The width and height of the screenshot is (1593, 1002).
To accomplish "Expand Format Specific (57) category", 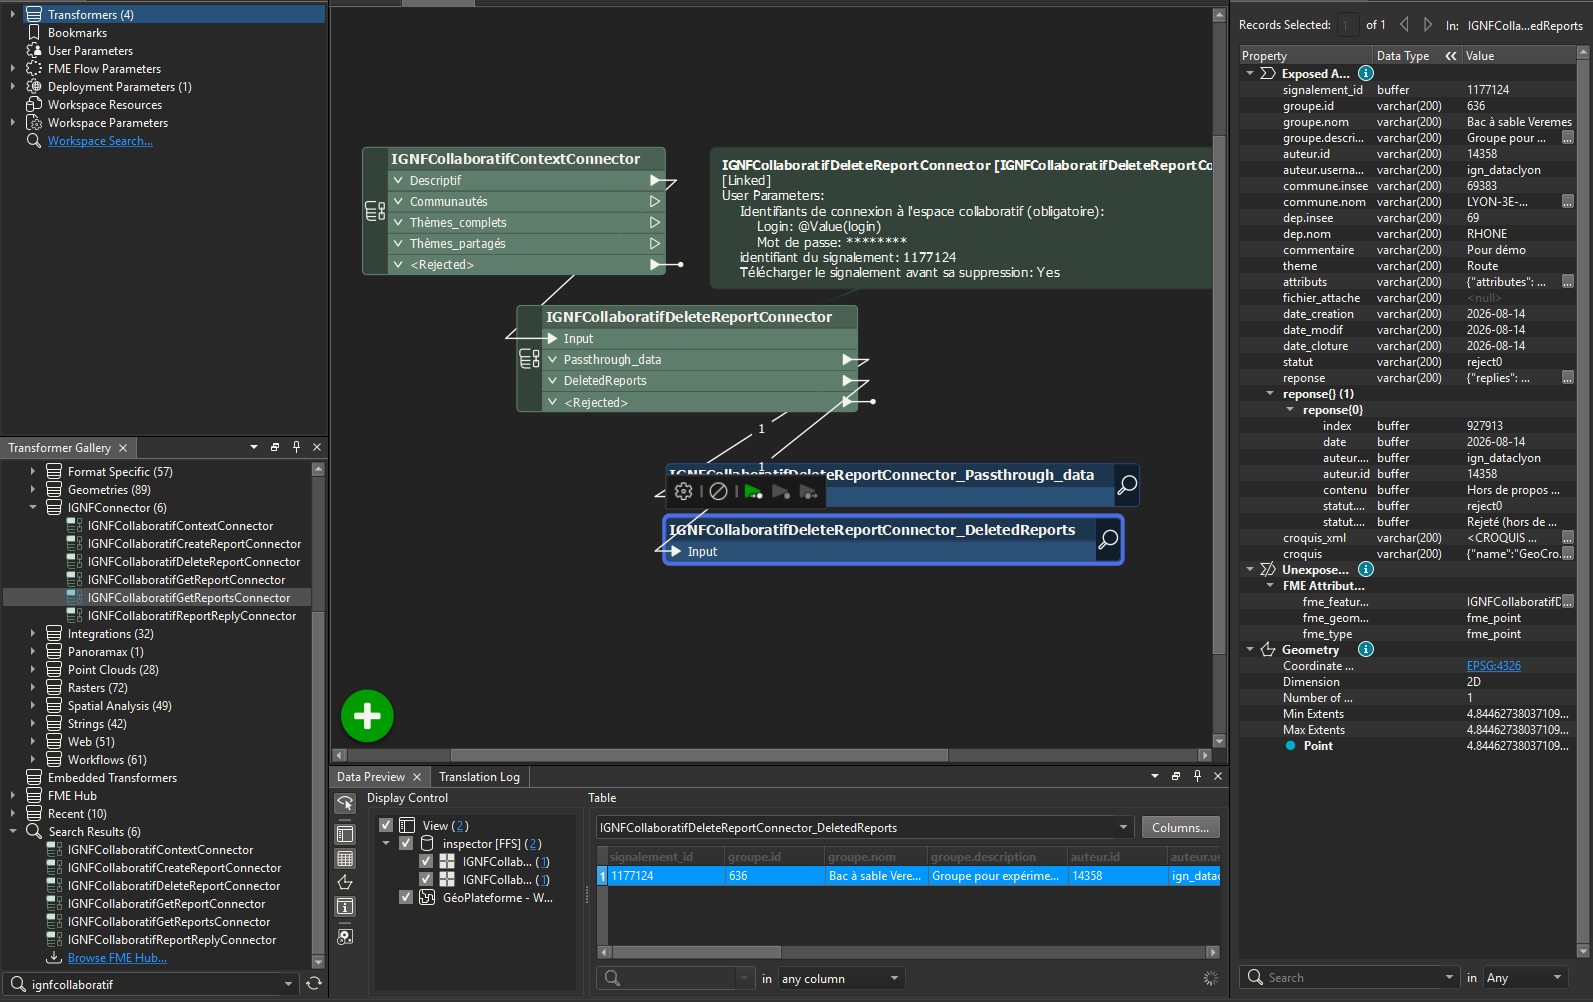I will tap(32, 471).
